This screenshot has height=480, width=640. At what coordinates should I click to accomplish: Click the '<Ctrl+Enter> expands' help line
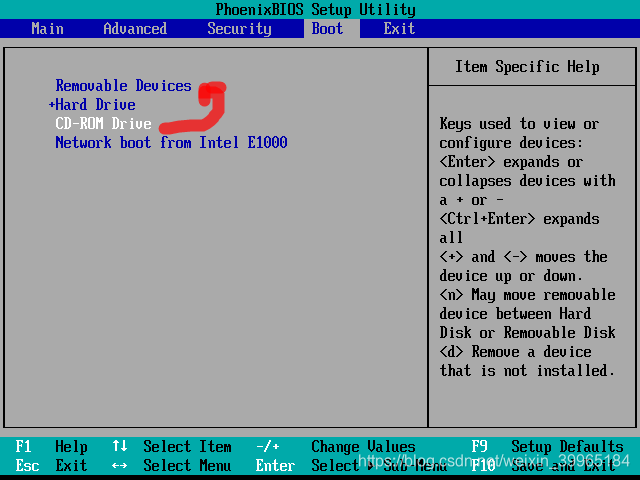519,219
